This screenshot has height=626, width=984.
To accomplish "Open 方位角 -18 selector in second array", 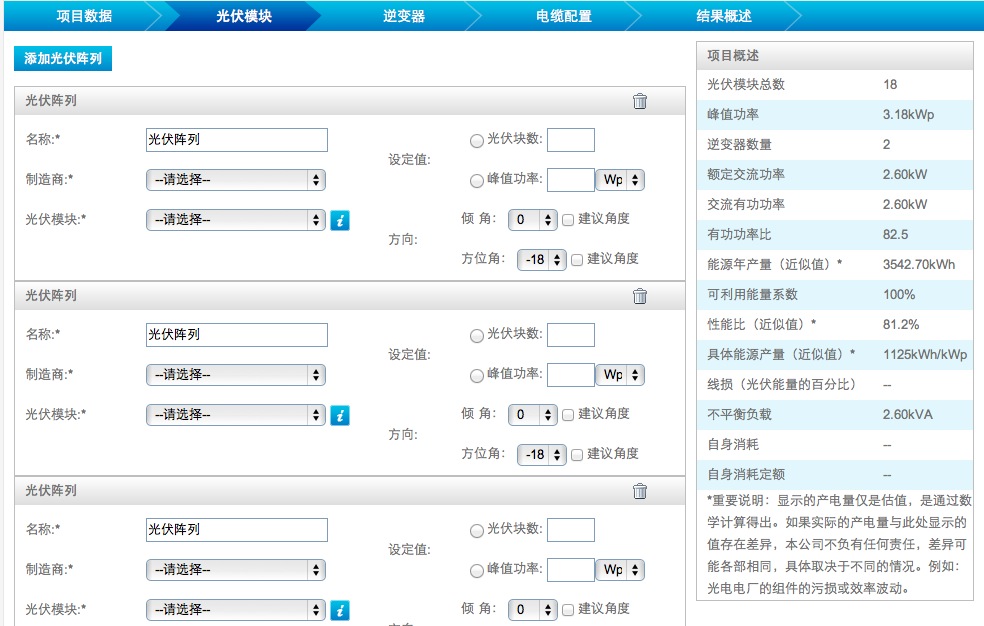I will pyautogui.click(x=542, y=455).
